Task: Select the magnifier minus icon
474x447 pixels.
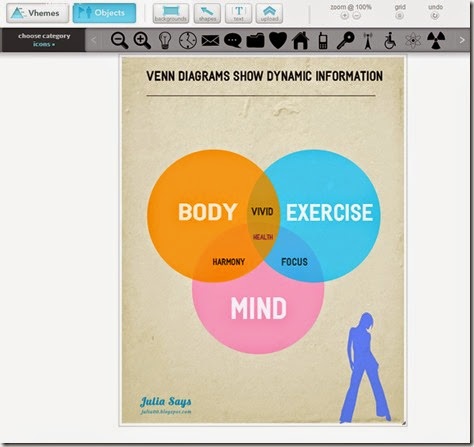Action: [120, 40]
